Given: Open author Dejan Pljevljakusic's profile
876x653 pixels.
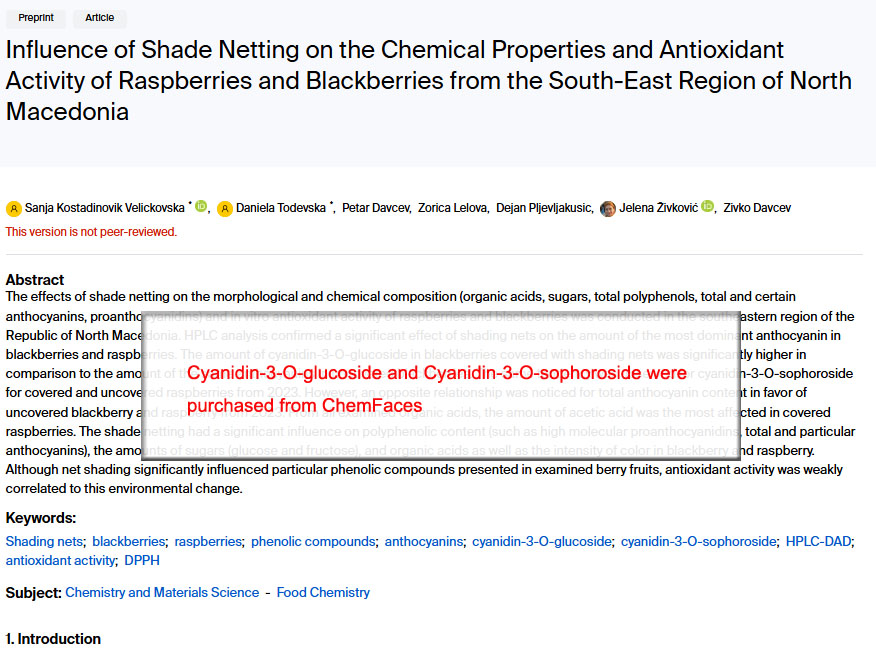Looking at the screenshot, I should 545,208.
